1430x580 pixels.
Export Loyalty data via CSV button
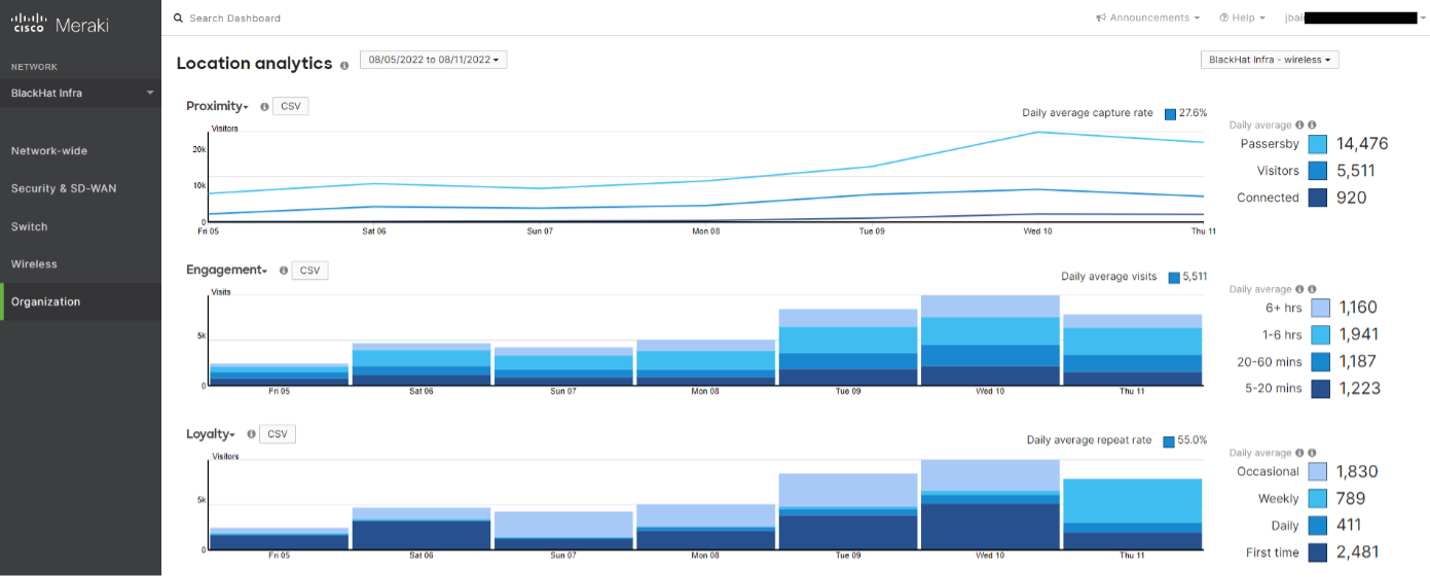coord(277,434)
